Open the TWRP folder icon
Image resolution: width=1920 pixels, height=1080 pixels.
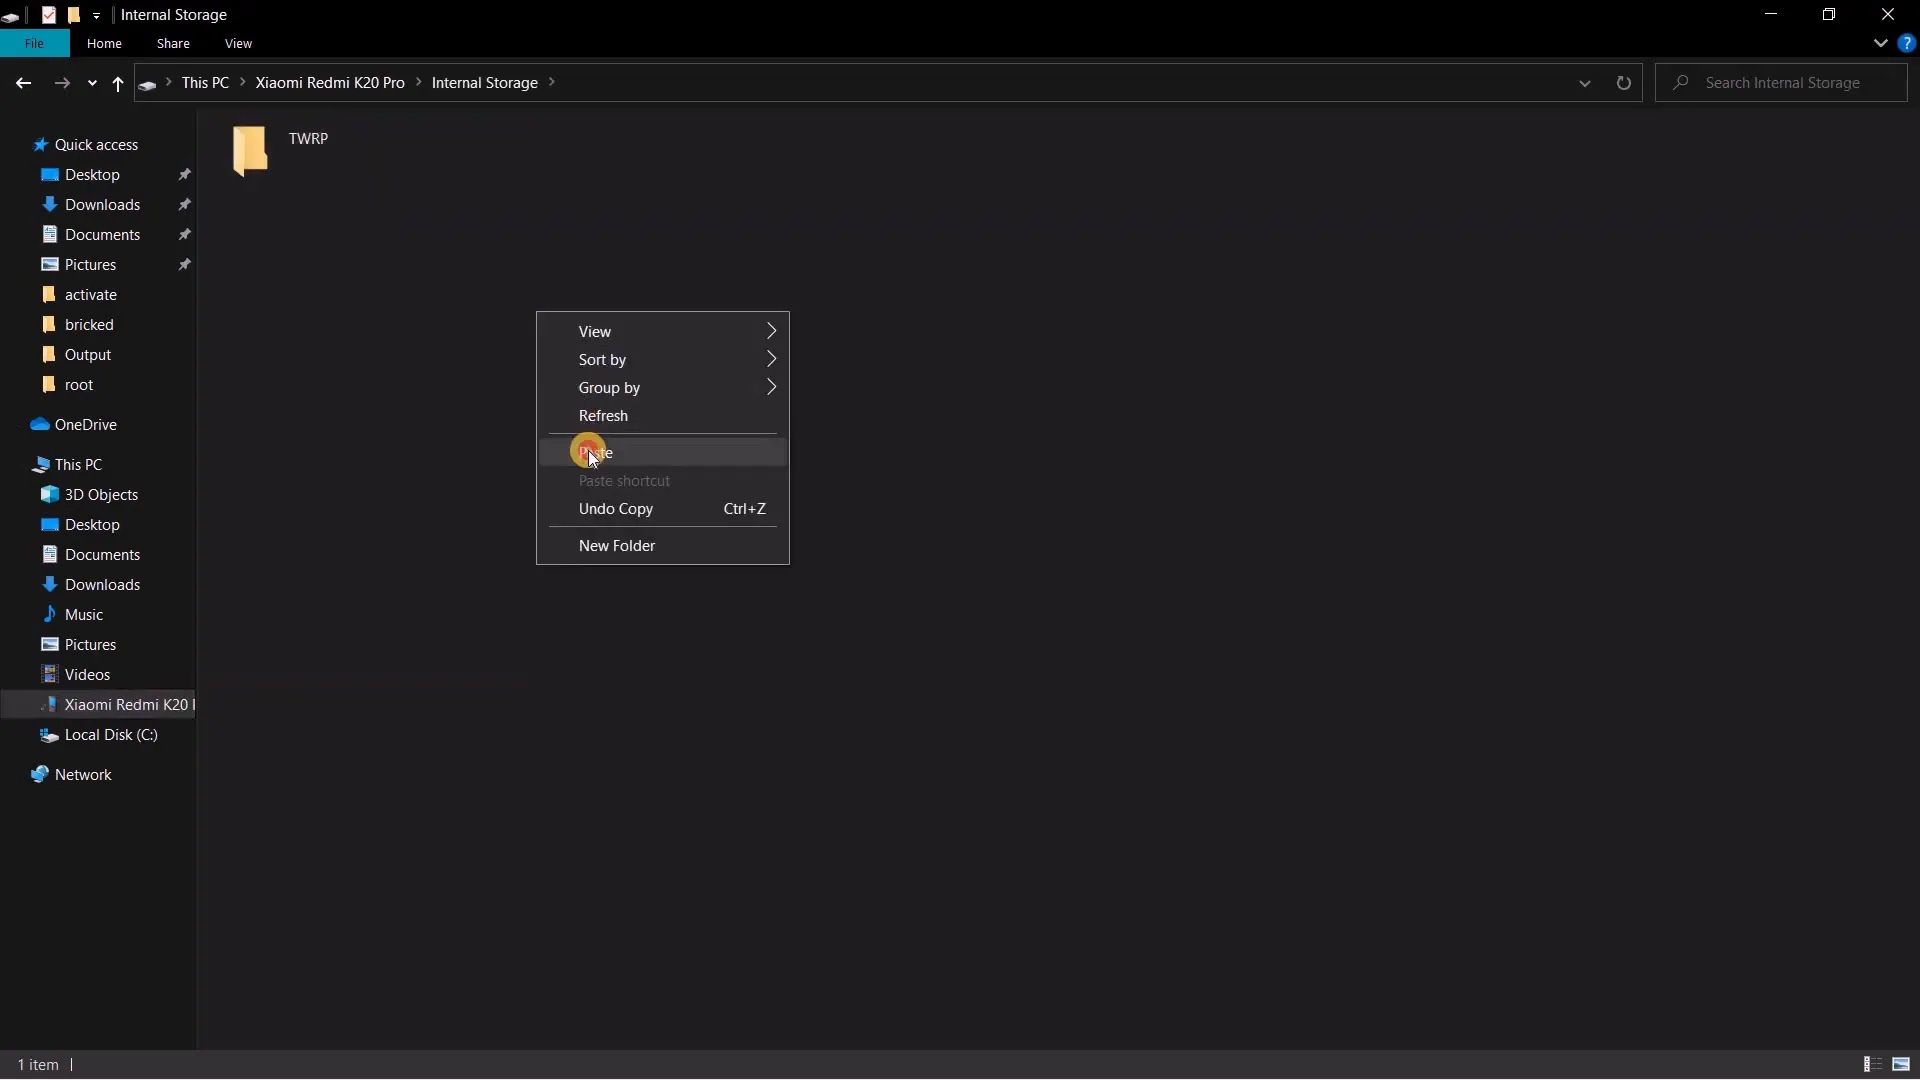[x=250, y=151]
